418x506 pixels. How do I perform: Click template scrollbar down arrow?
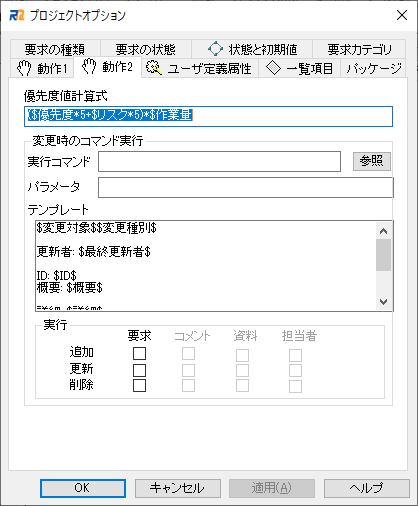tap(383, 302)
